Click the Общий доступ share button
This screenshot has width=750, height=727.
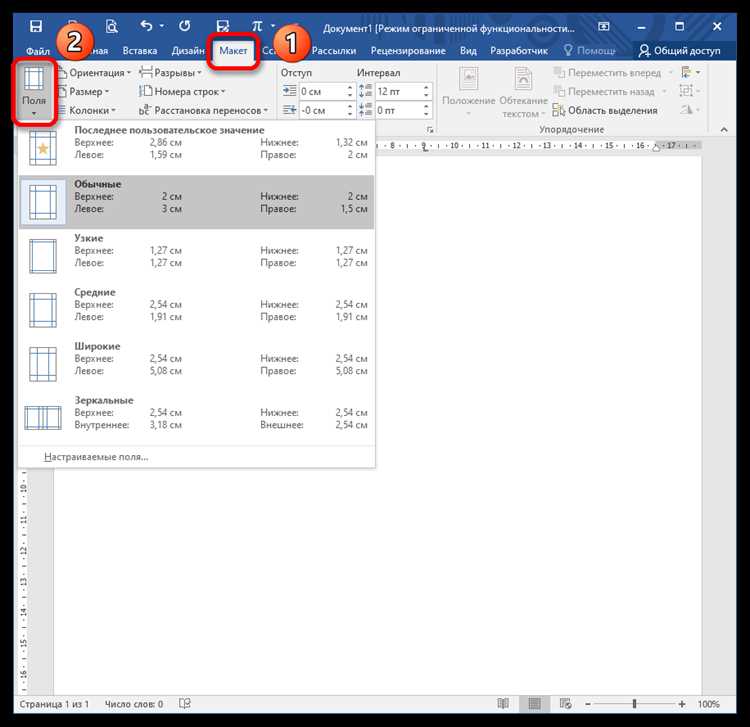(x=679, y=50)
